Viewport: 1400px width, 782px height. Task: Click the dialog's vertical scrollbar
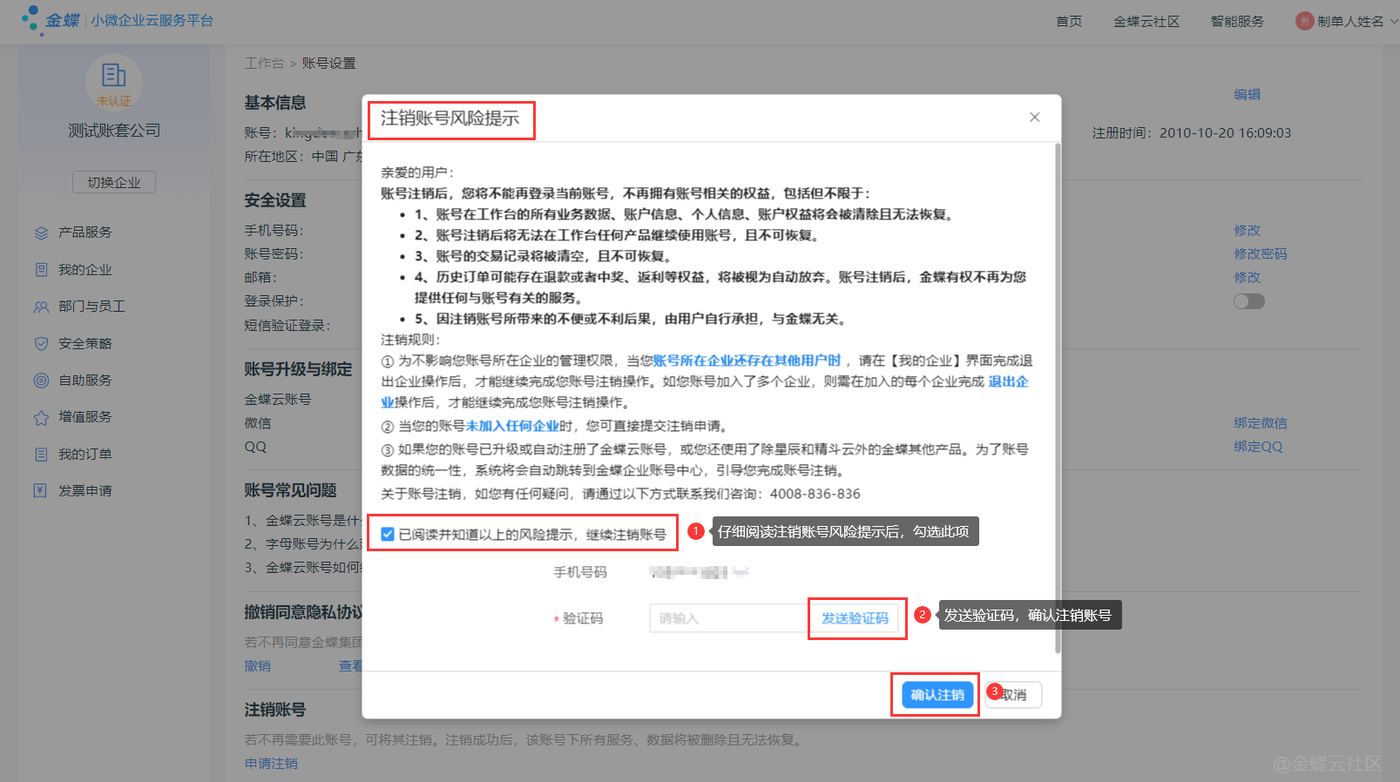point(1057,400)
